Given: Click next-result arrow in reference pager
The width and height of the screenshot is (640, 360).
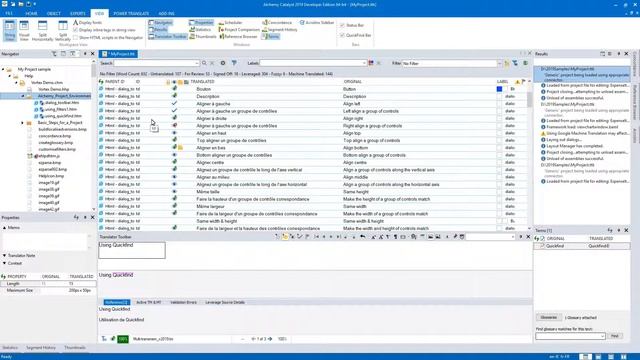Looking at the screenshot, I should (x=270, y=339).
